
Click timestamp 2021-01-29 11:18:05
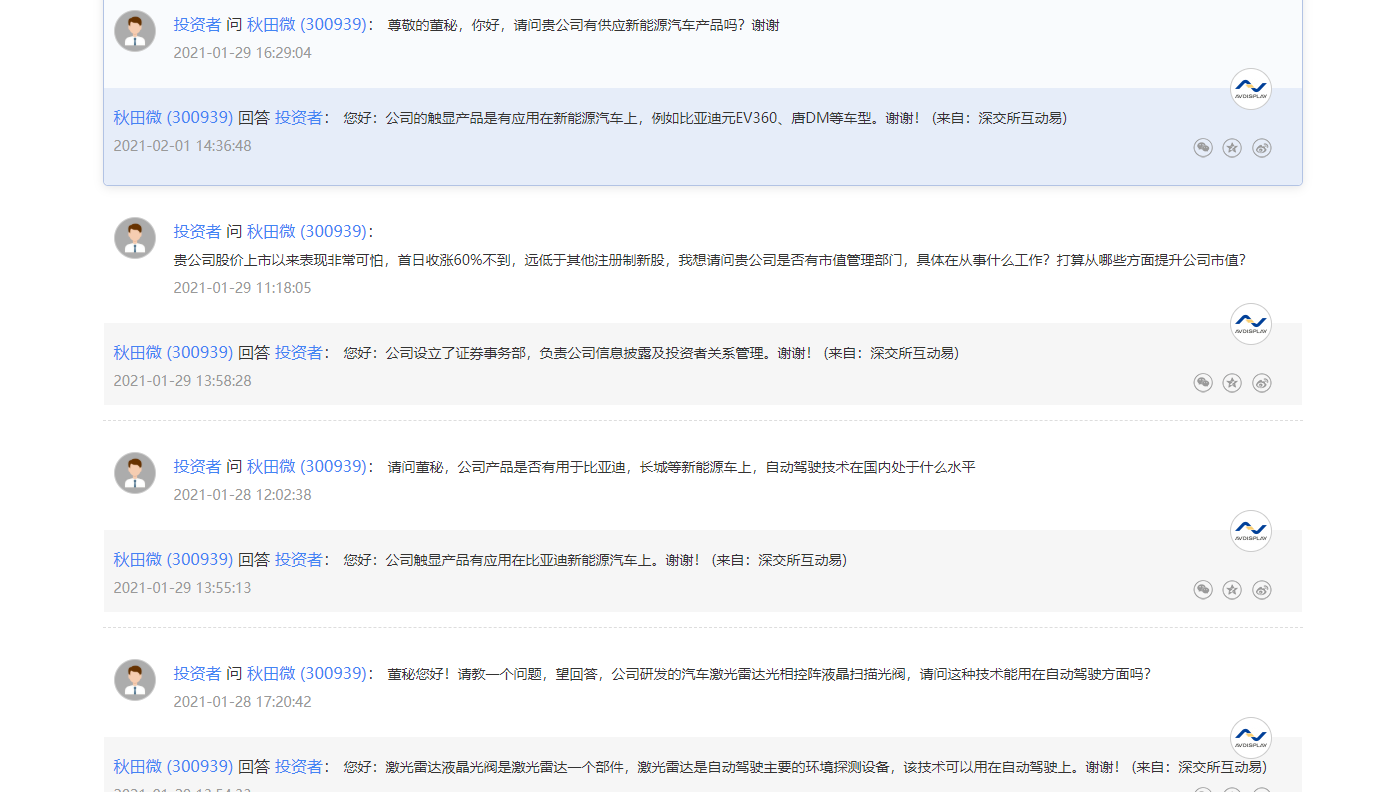(x=242, y=288)
